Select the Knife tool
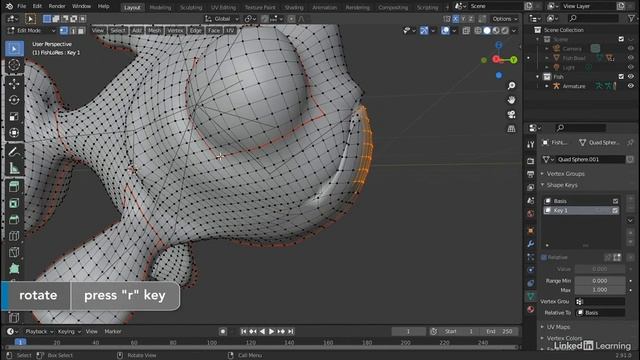This screenshot has height=360, width=640. coord(14,252)
